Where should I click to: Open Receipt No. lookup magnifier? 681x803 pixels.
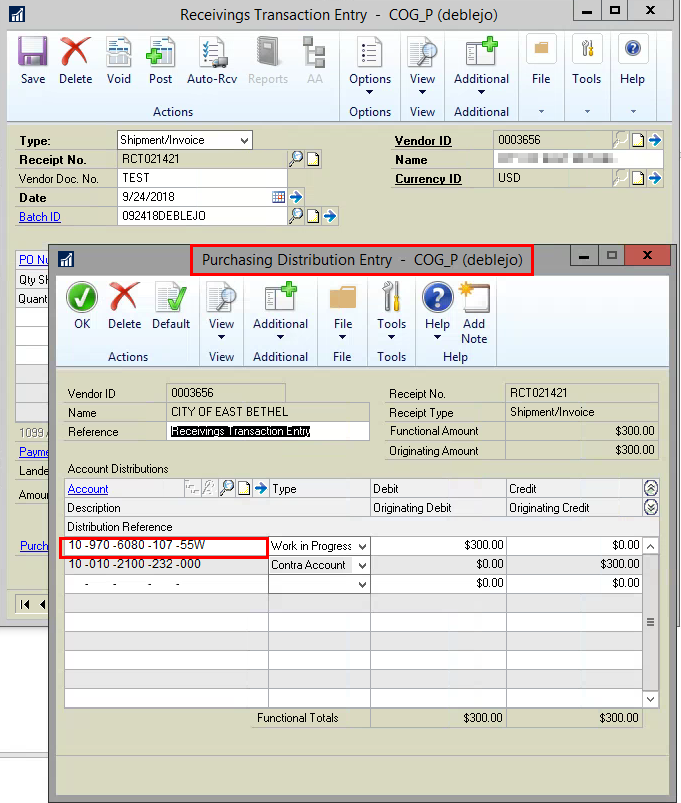click(295, 159)
